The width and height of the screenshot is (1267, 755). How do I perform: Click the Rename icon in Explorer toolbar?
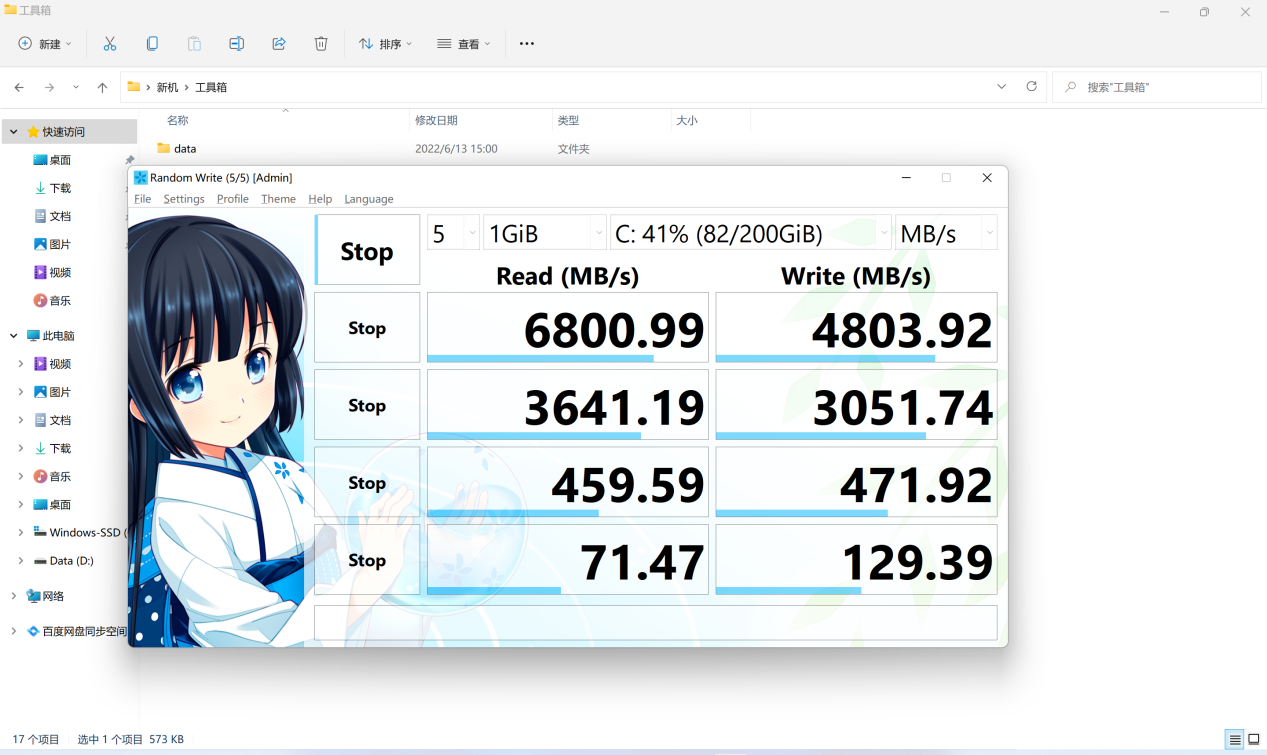[236, 44]
